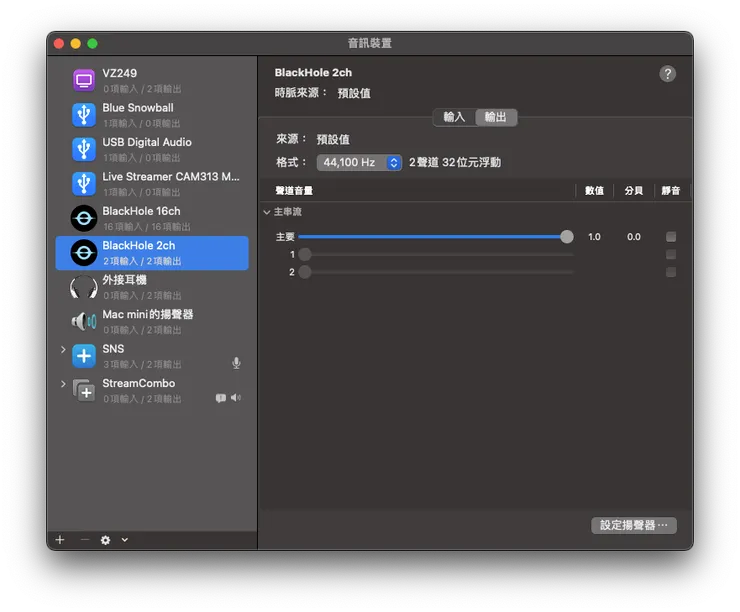Open the chevron menu beside the gear

pyautogui.click(x=125, y=540)
